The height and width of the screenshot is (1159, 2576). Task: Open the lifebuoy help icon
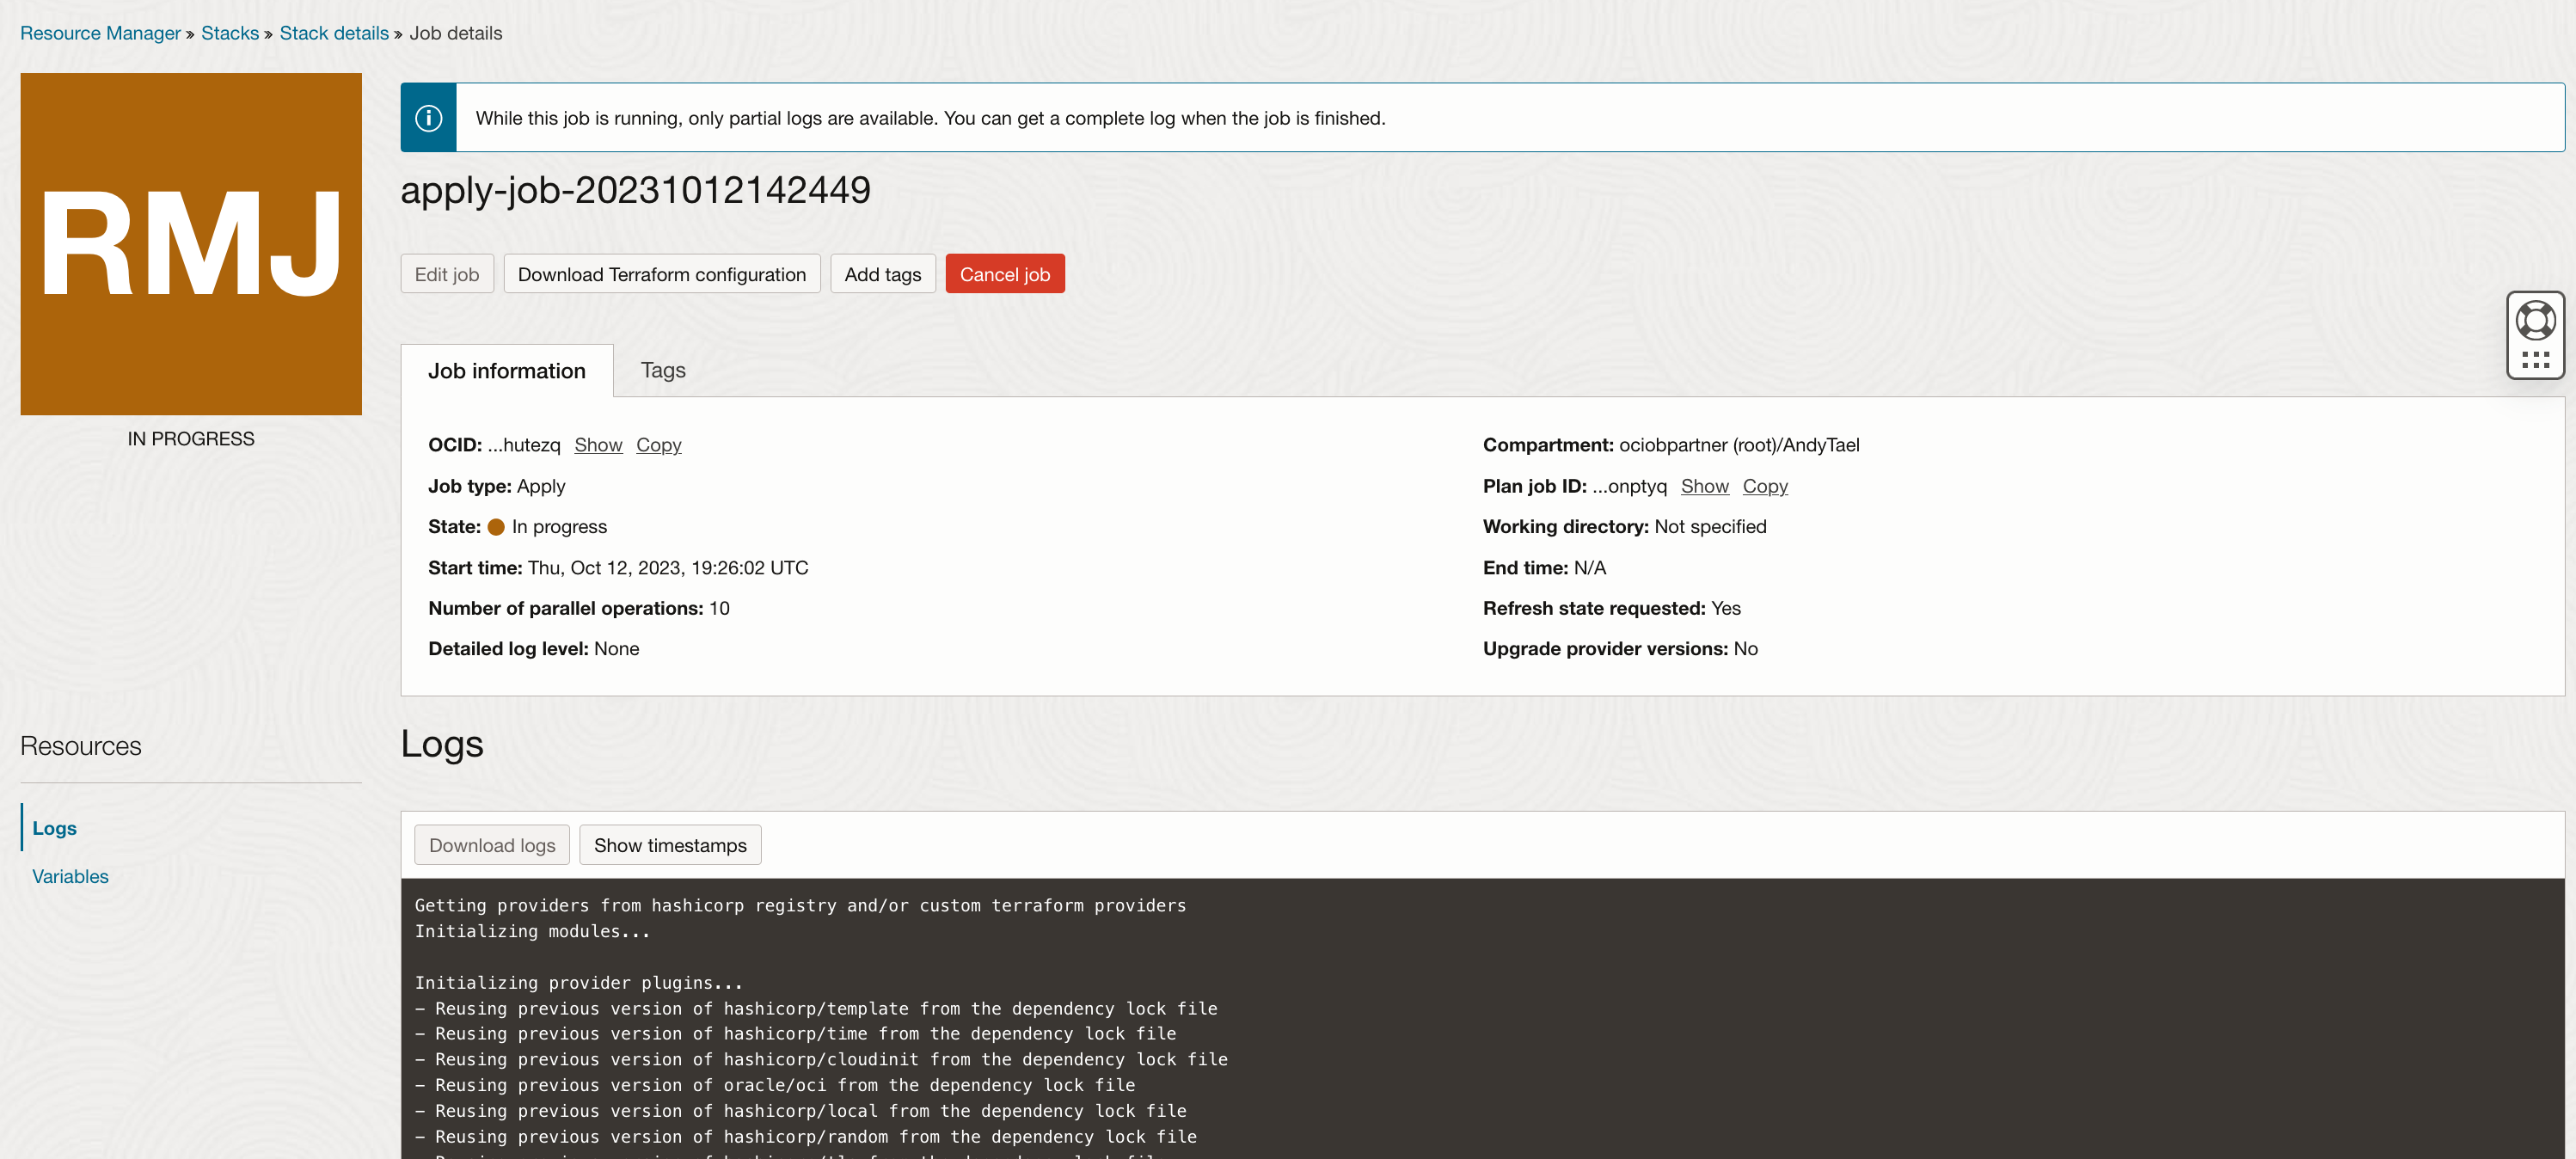2535,321
